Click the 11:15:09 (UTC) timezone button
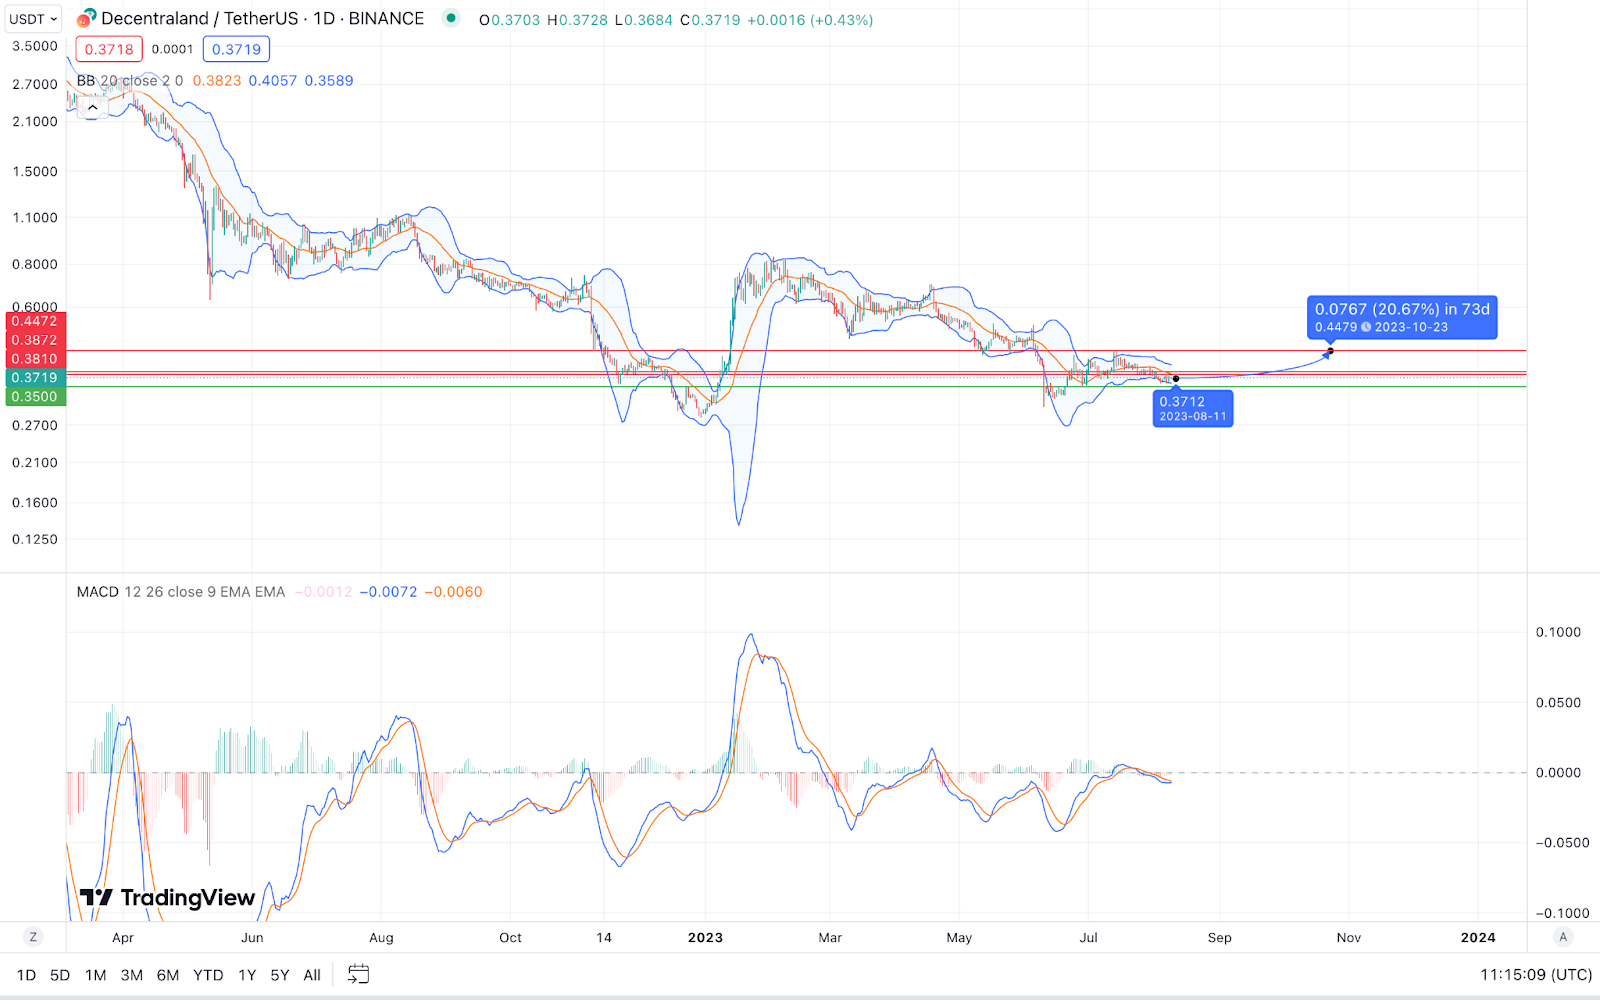 tap(1536, 975)
